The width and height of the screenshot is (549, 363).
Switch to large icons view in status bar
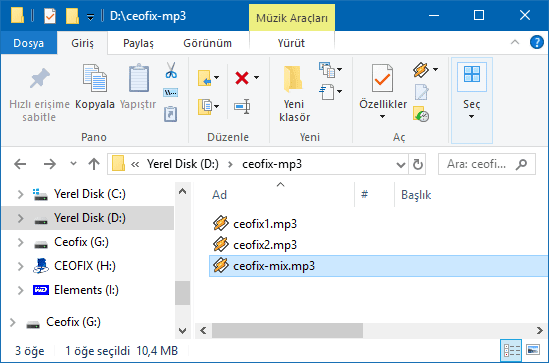click(533, 350)
